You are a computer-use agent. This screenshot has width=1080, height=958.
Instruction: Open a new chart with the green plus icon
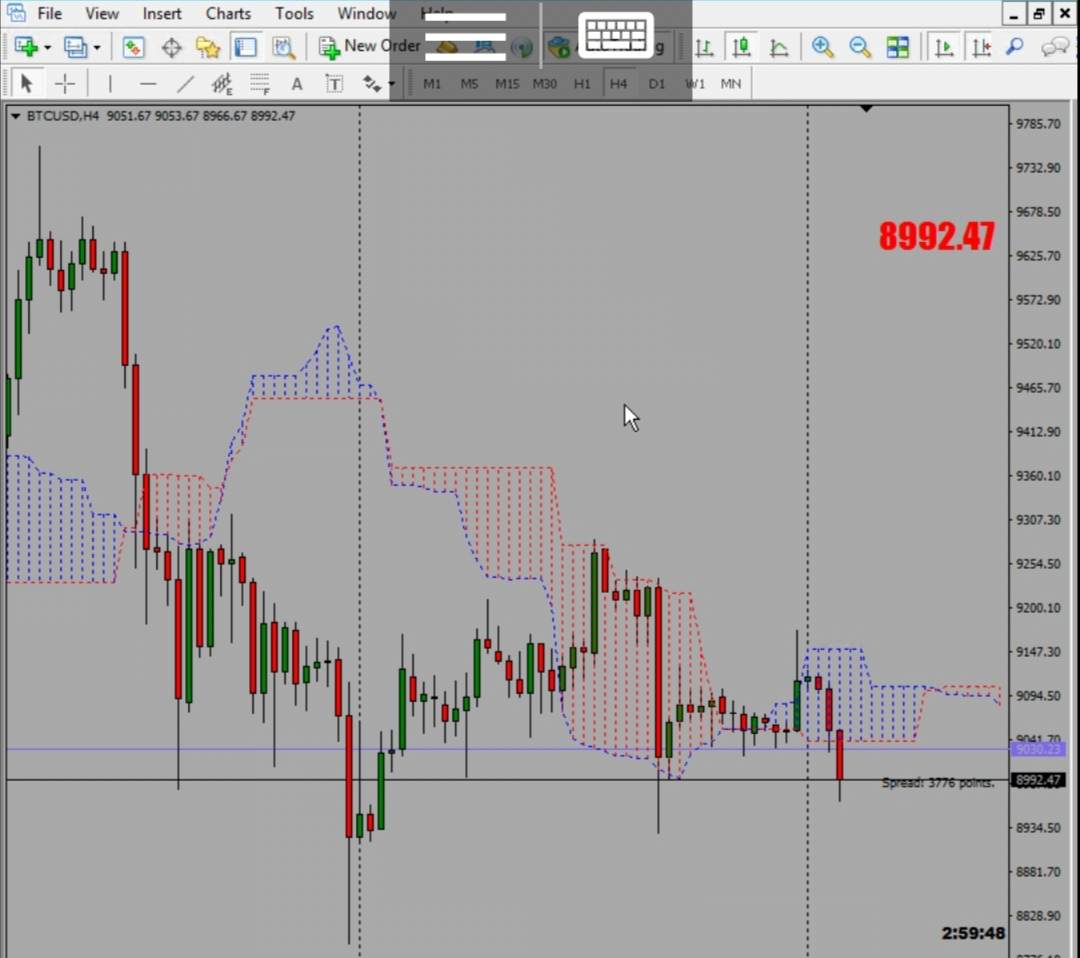click(25, 47)
